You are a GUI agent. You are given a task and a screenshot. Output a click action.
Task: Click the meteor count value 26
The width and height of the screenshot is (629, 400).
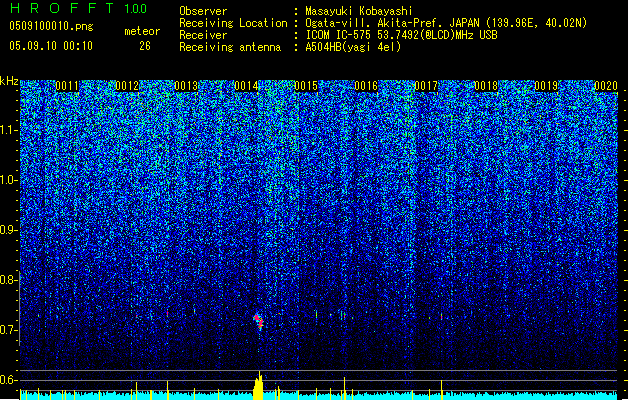coord(145,46)
